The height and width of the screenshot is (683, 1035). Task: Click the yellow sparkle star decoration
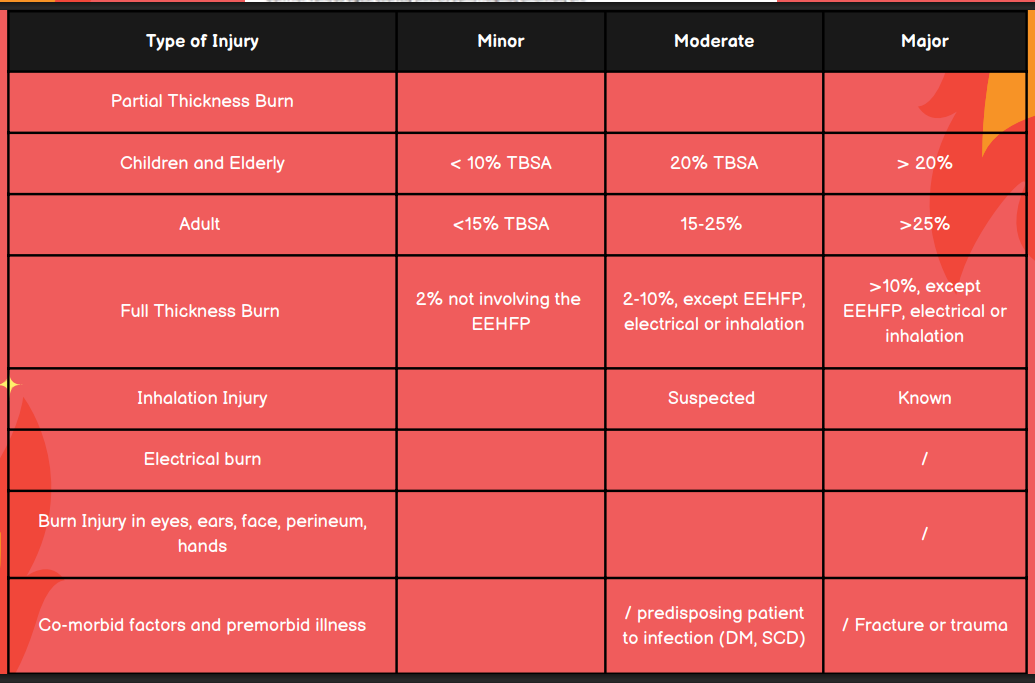point(9,384)
